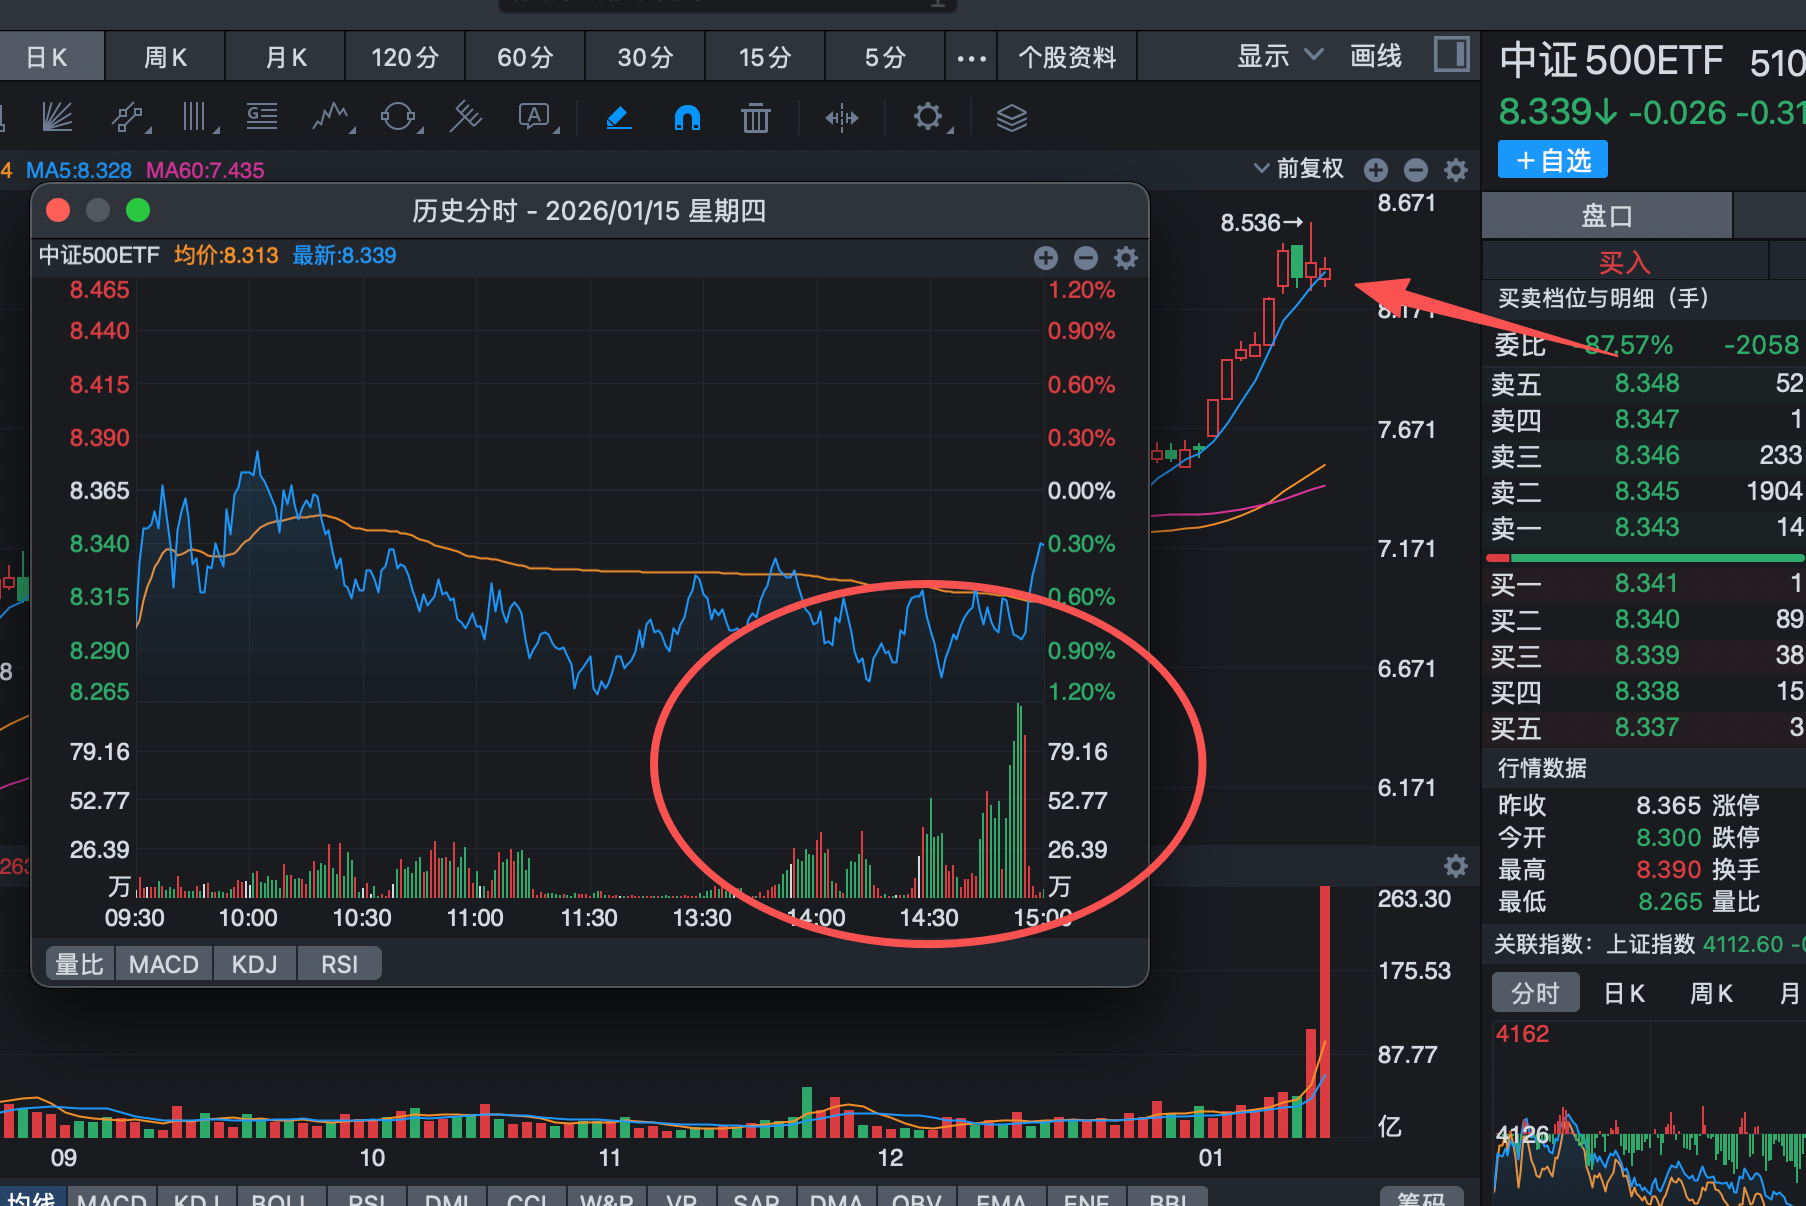Switch on the MACD indicator tab
Viewport: 1806px width, 1206px height.
(164, 963)
